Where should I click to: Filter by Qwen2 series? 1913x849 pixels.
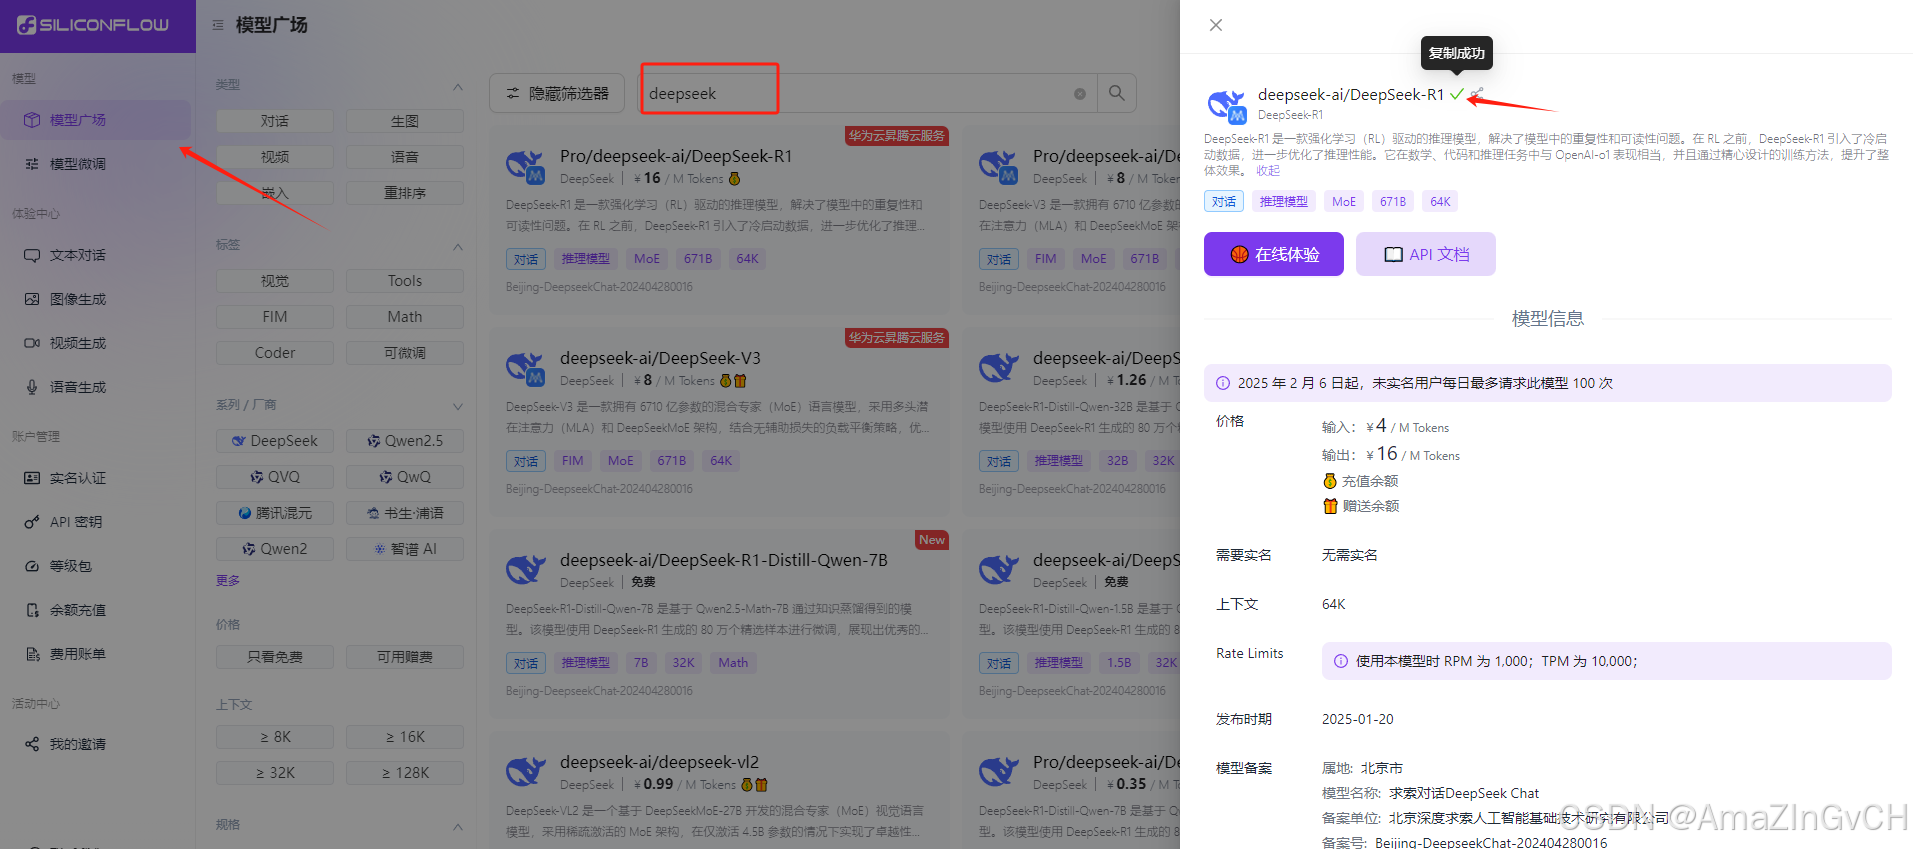[x=275, y=549]
